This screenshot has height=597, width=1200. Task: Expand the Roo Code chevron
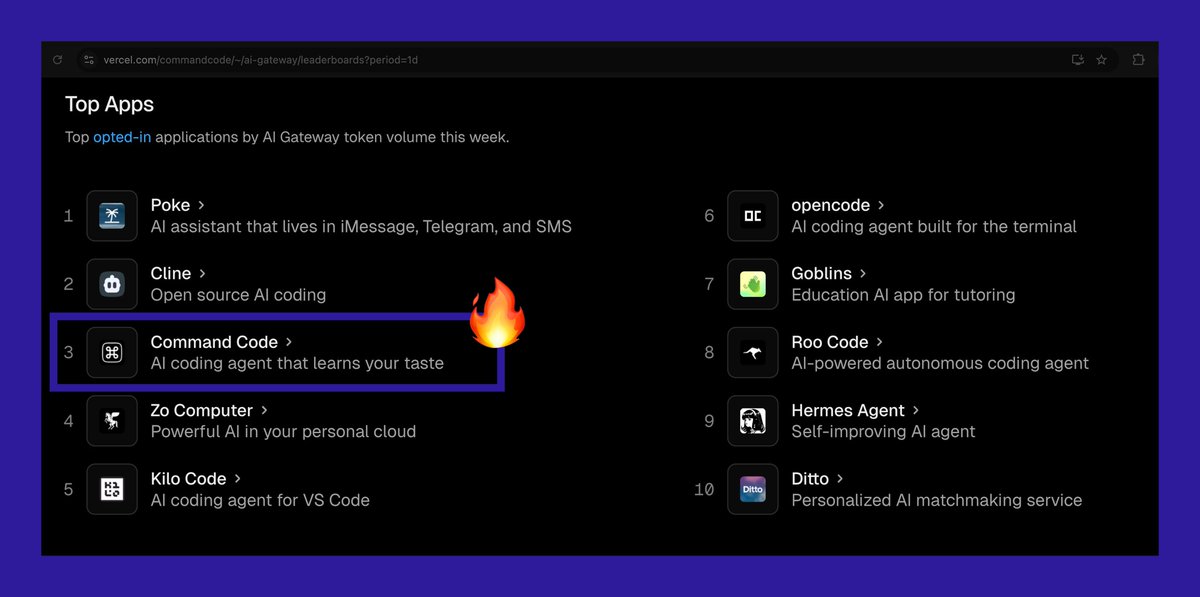tap(879, 342)
